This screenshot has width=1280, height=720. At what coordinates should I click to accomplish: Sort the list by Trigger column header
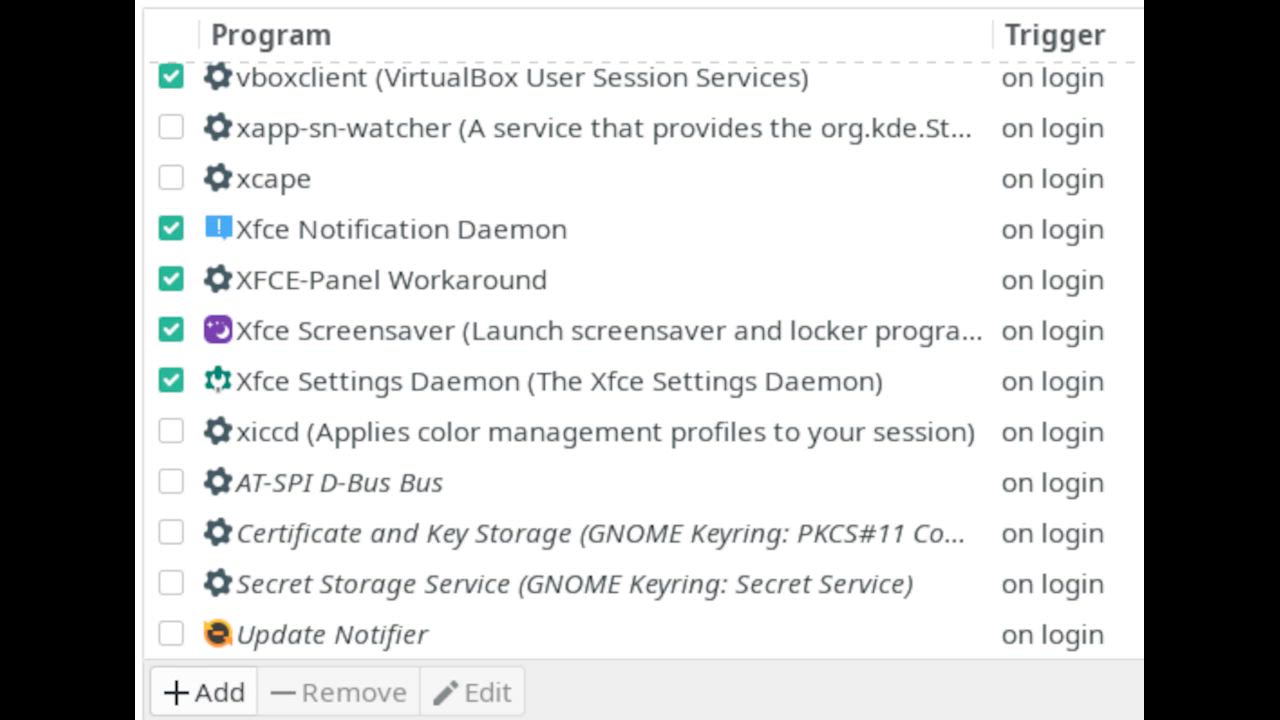coord(1054,35)
